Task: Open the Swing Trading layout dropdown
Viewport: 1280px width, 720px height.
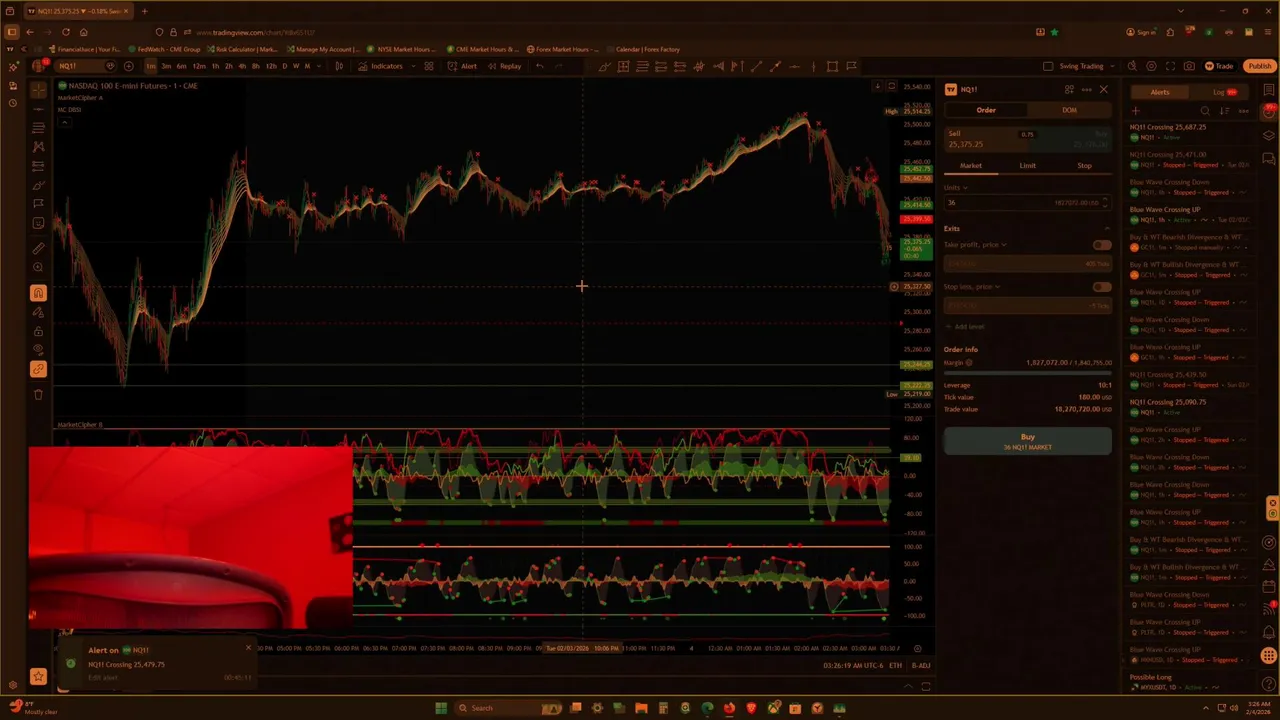Action: (1087, 66)
